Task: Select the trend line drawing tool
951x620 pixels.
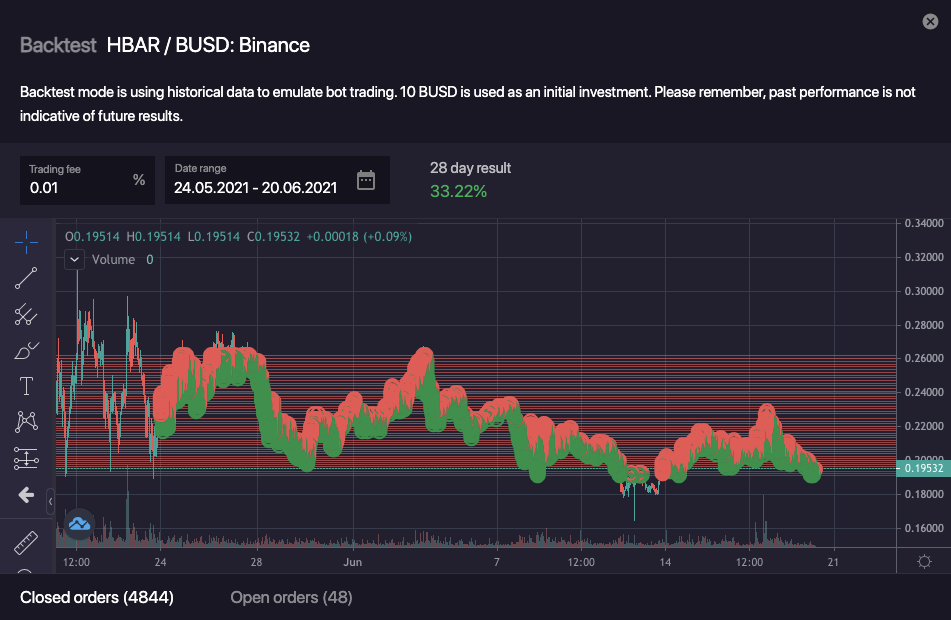Action: click(26, 279)
